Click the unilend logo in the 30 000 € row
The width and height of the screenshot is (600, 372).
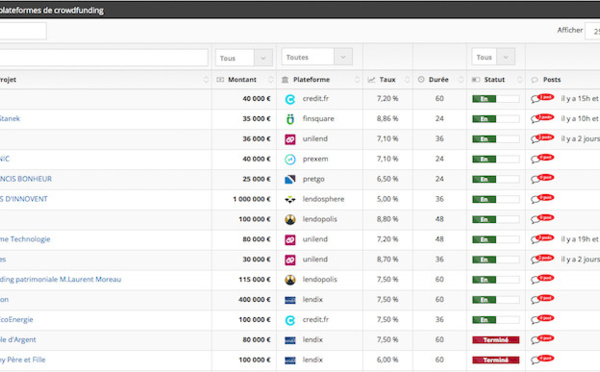290,260
